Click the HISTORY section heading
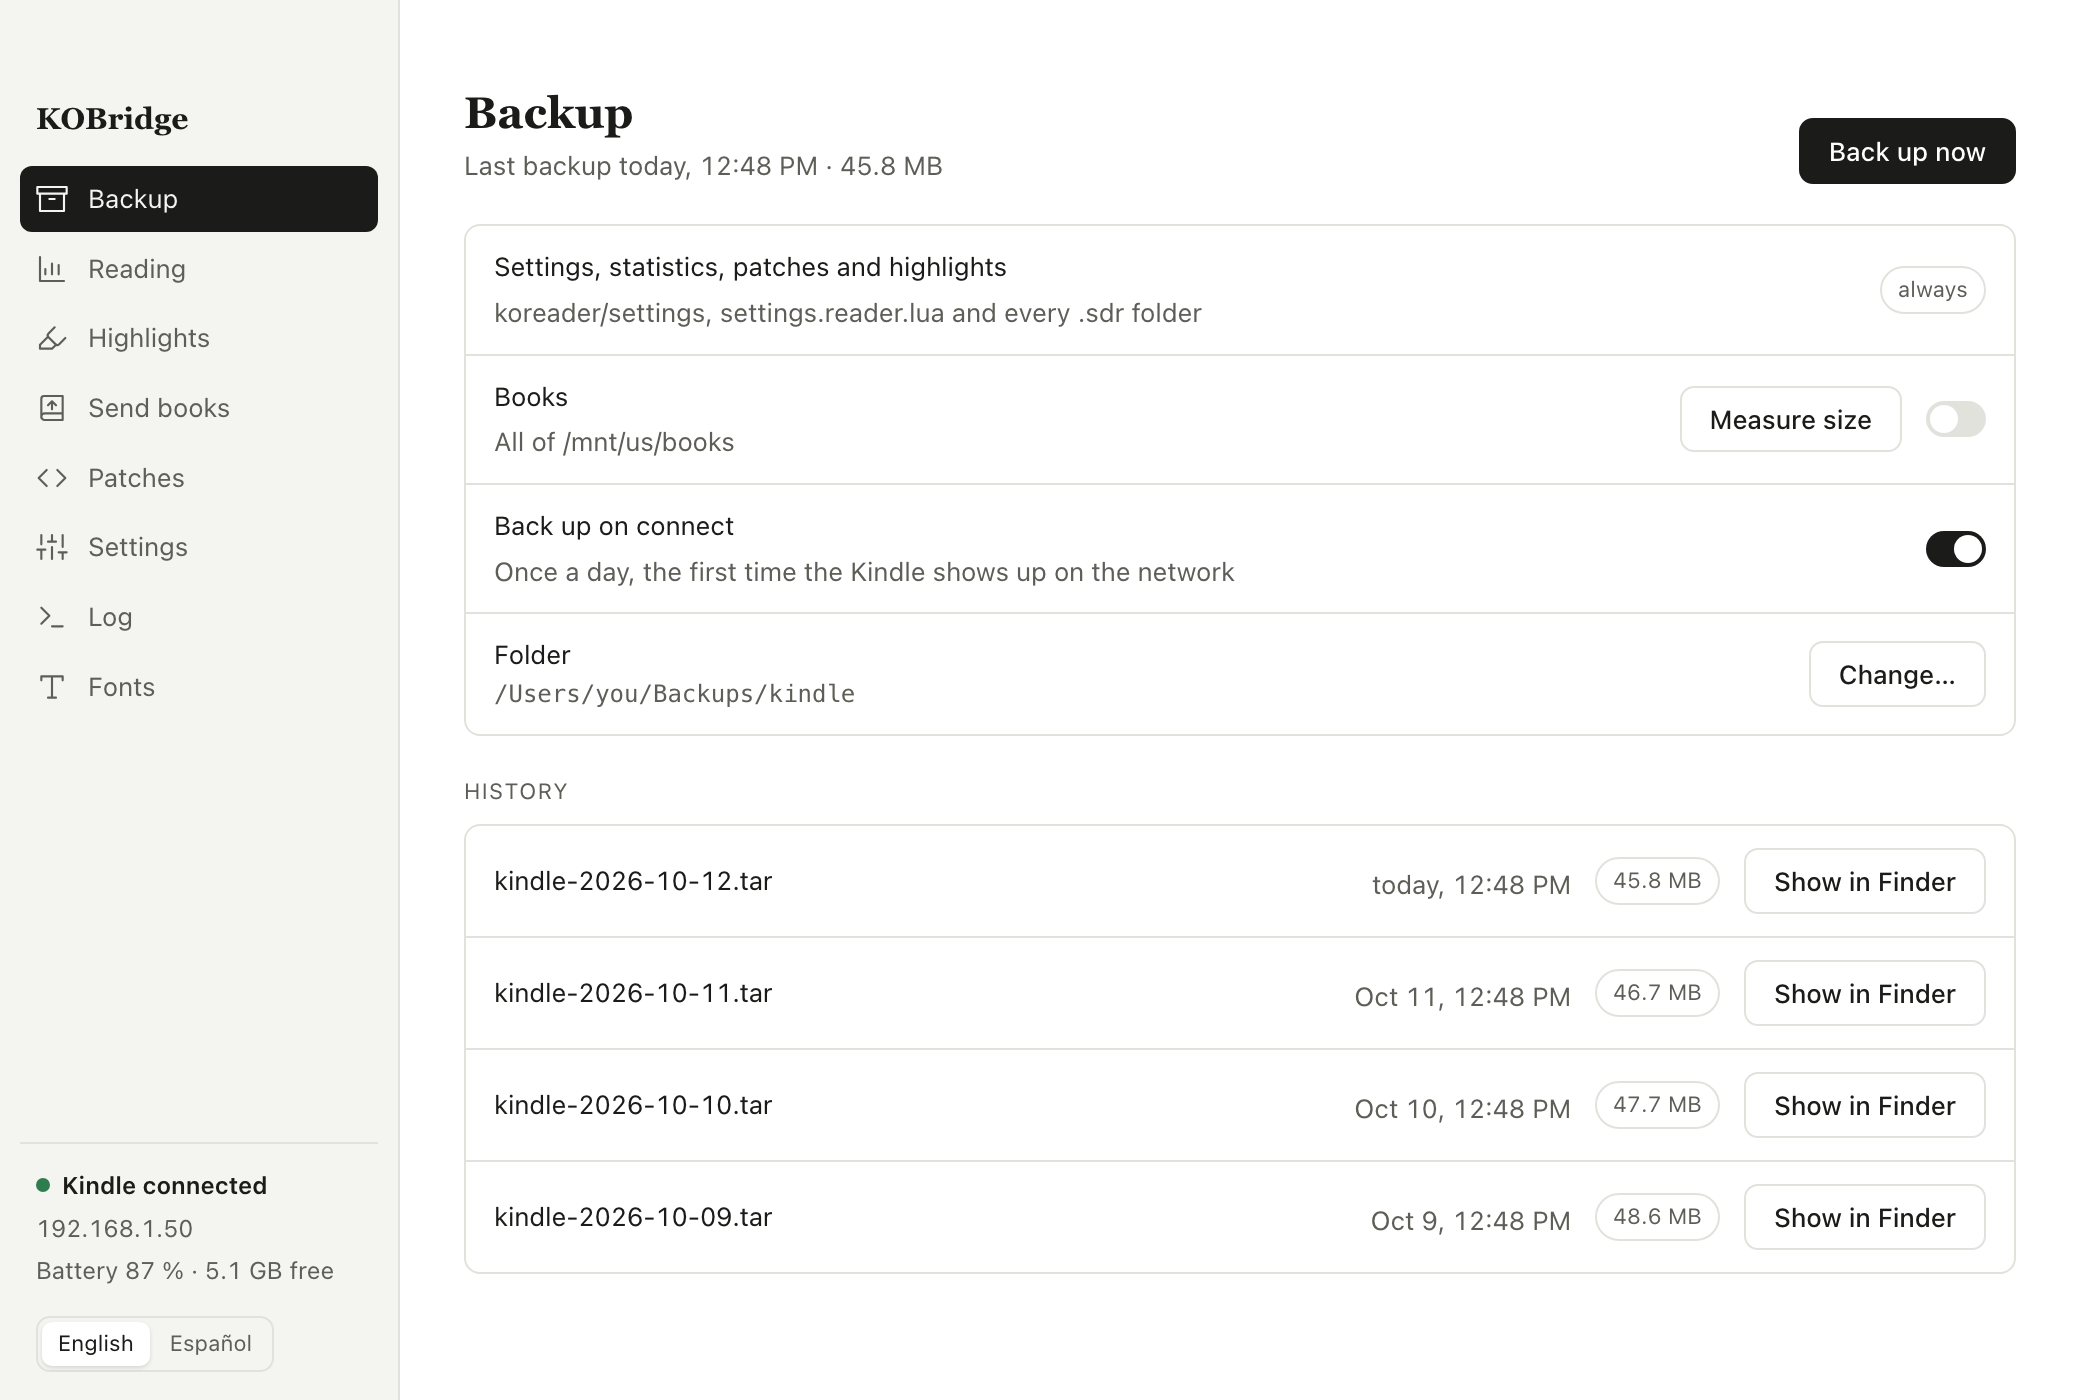This screenshot has width=2080, height=1400. coord(516,791)
